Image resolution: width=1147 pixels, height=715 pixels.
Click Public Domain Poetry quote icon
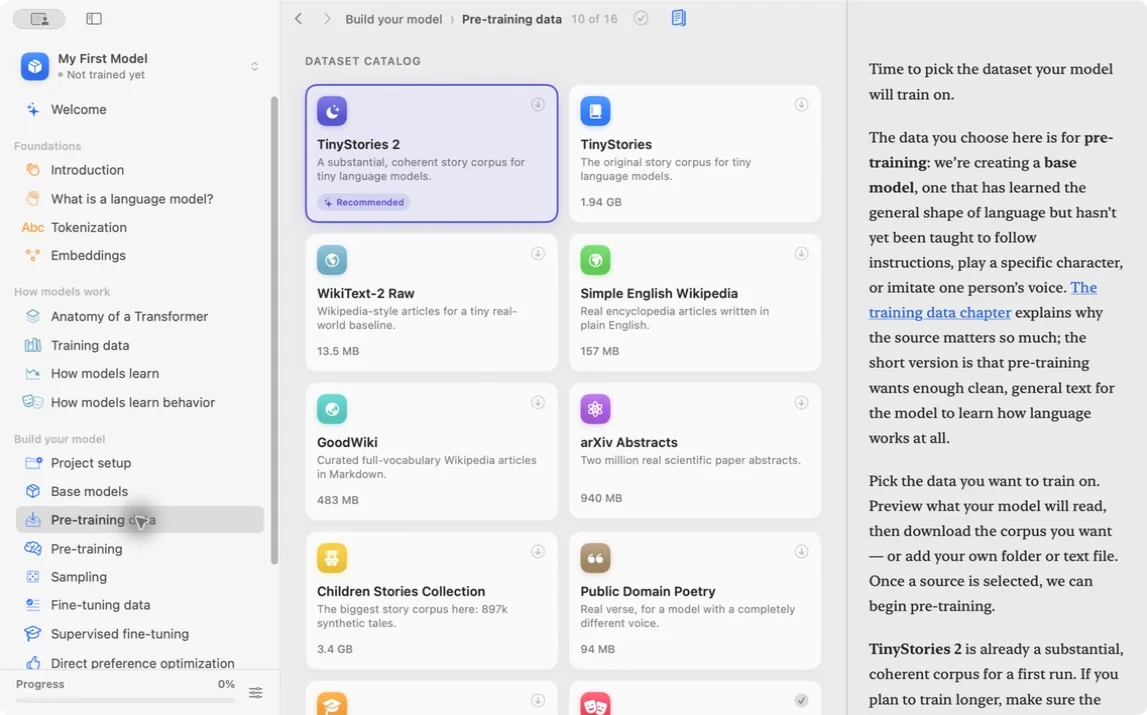(595, 558)
